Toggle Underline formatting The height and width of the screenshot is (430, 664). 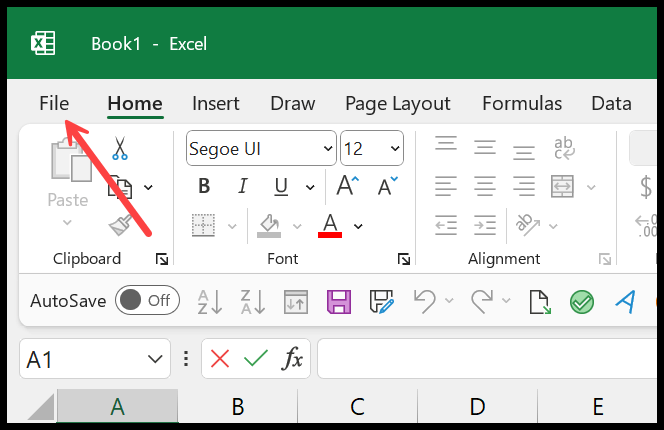[x=281, y=186]
